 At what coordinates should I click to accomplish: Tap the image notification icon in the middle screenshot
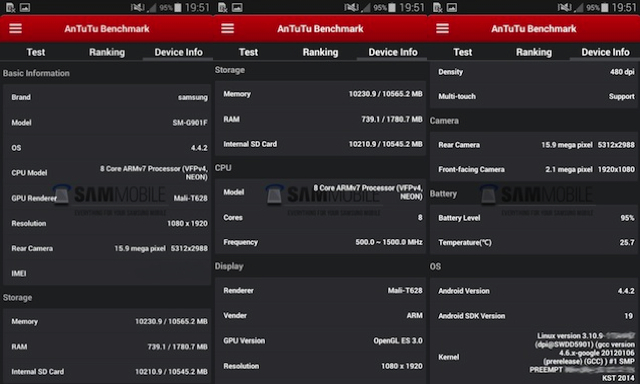click(237, 7)
